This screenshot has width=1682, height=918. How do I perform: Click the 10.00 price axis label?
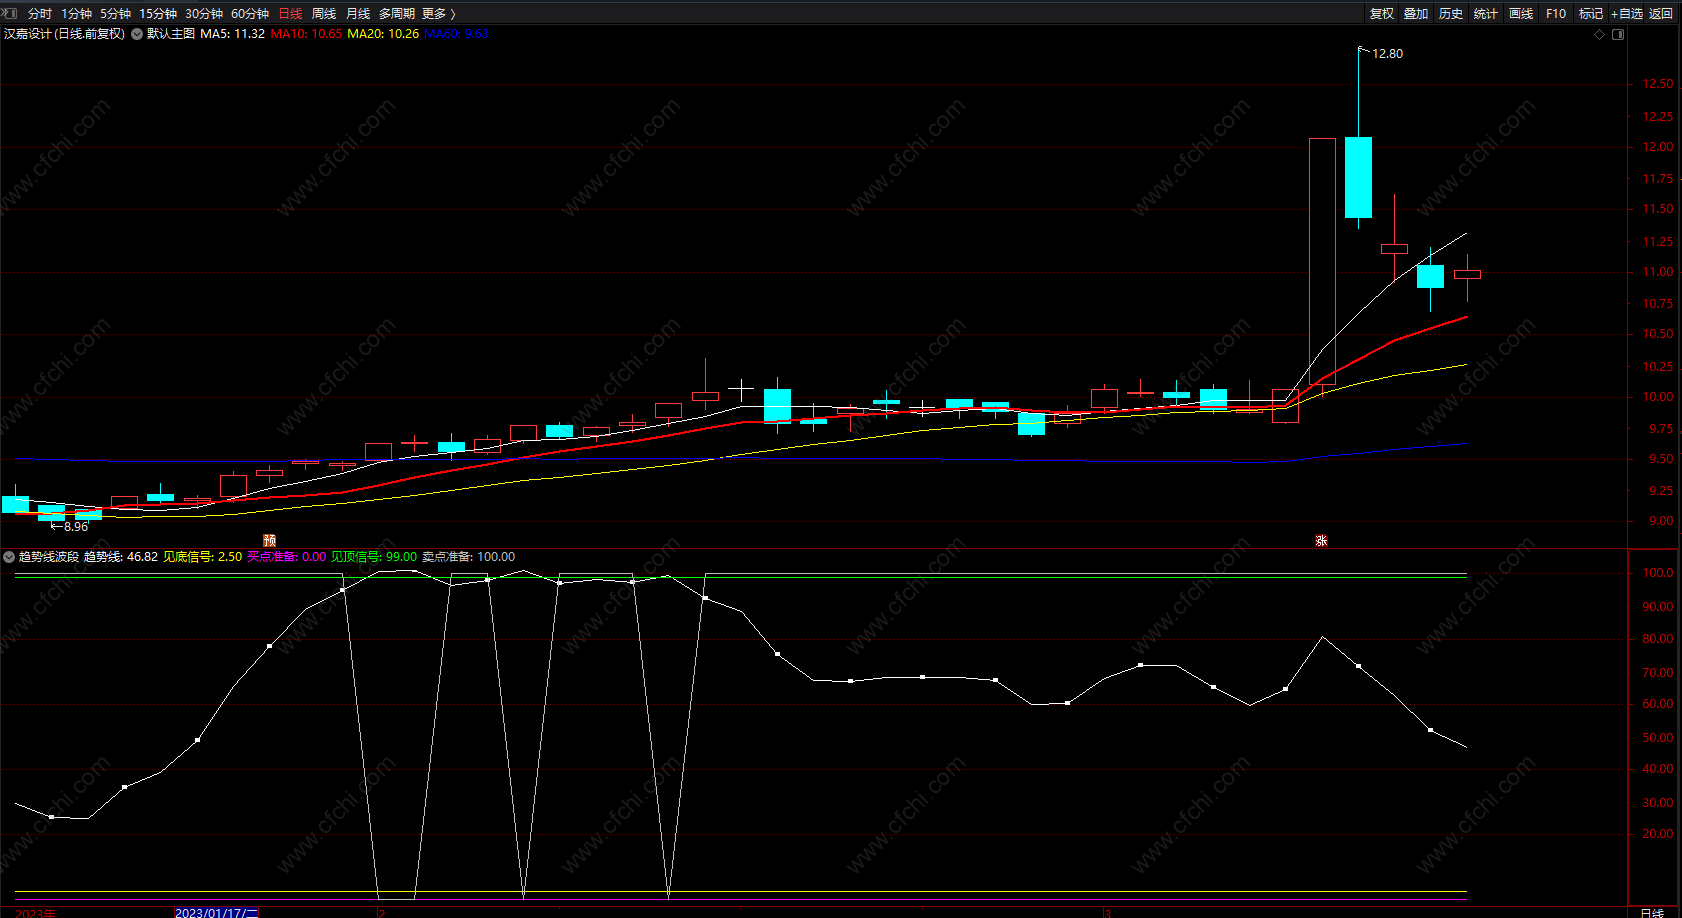tap(1658, 397)
